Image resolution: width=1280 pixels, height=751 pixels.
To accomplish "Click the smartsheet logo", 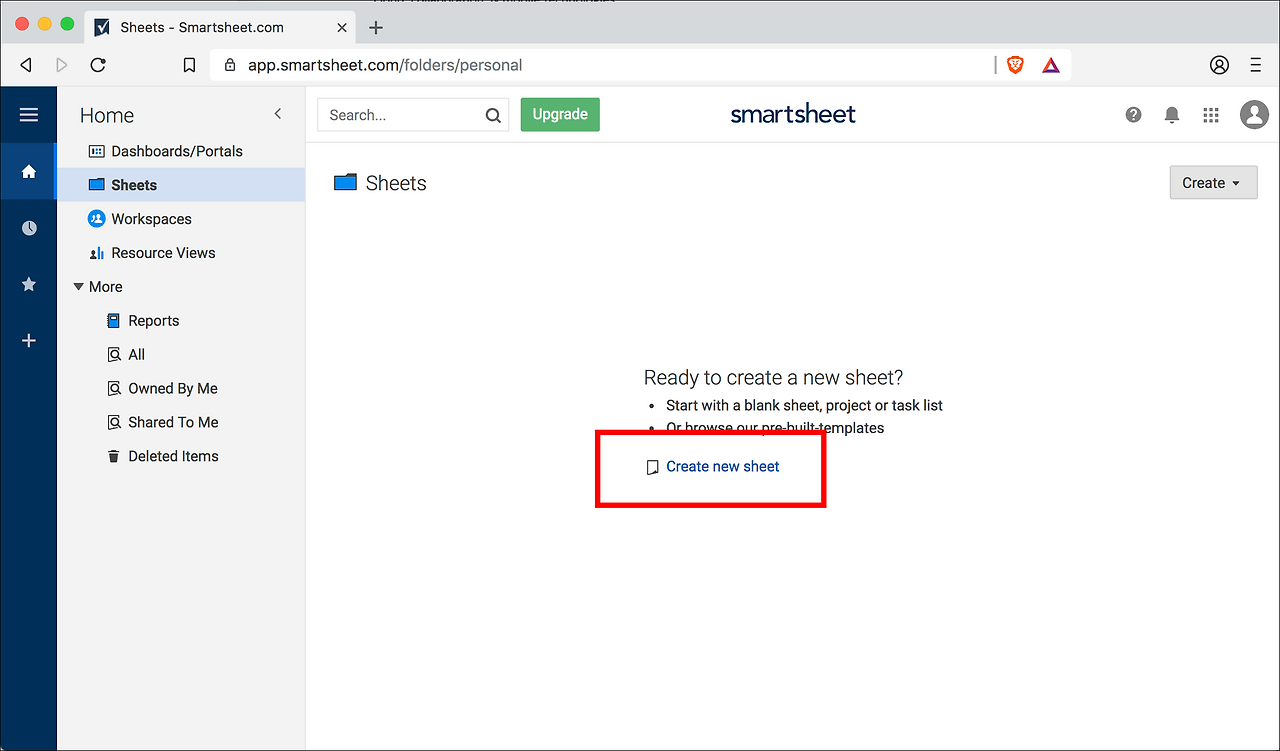I will (x=793, y=114).
